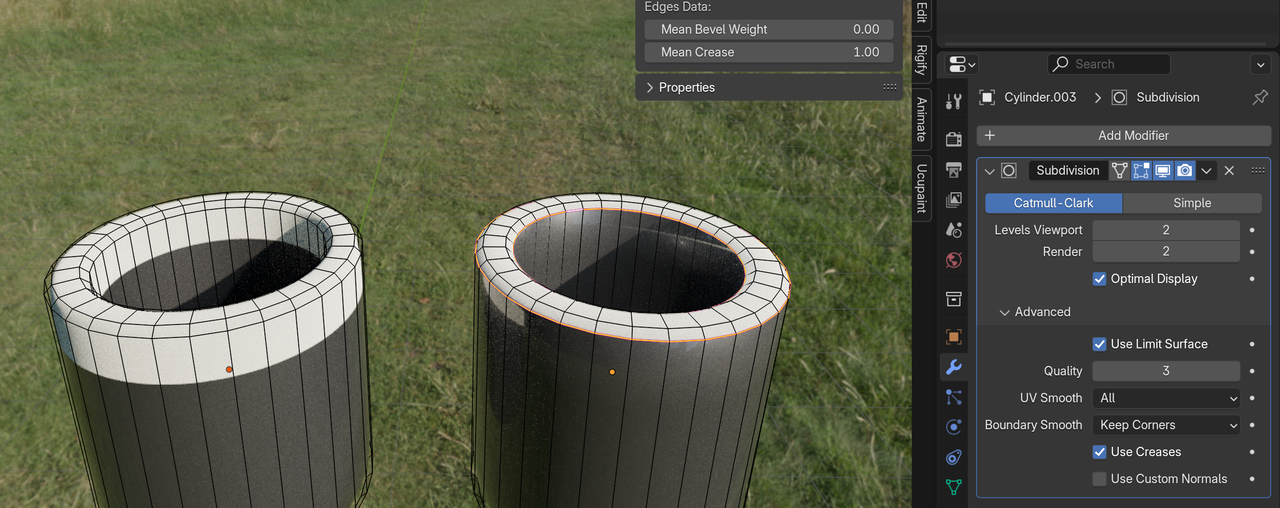Open the Modifiers wrench tab

coord(954,367)
